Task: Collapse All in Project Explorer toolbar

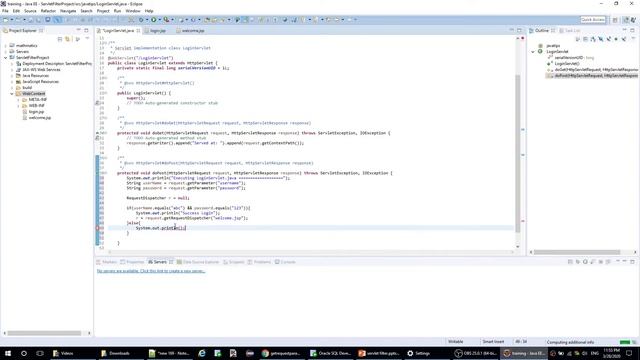Action: click(60, 39)
